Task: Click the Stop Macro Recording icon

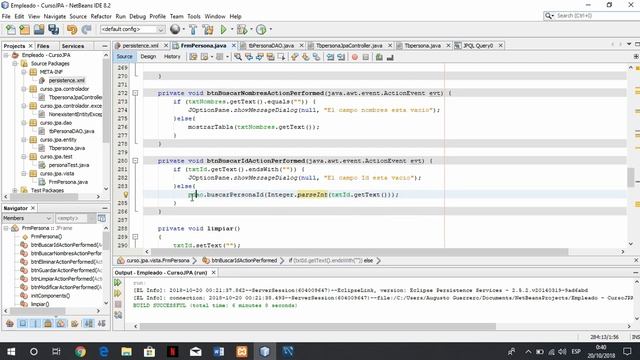Action: click(x=366, y=57)
